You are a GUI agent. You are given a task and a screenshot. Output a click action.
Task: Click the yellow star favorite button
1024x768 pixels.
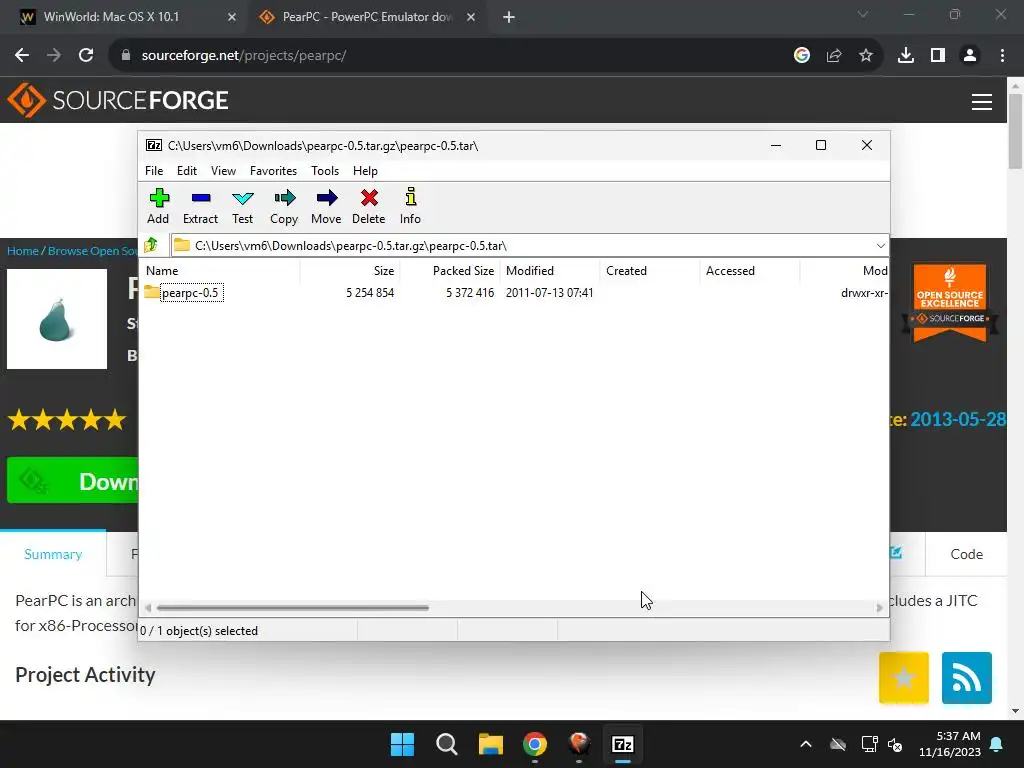pos(904,678)
